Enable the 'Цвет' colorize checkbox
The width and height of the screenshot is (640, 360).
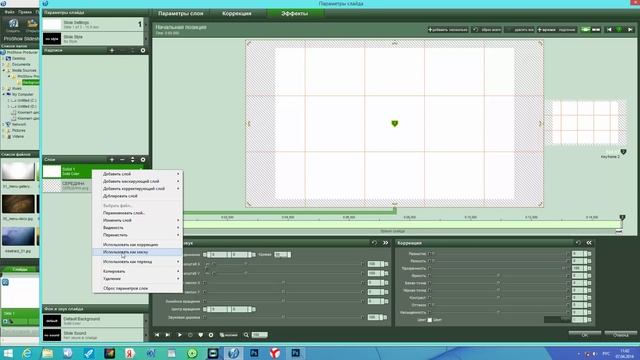429,320
